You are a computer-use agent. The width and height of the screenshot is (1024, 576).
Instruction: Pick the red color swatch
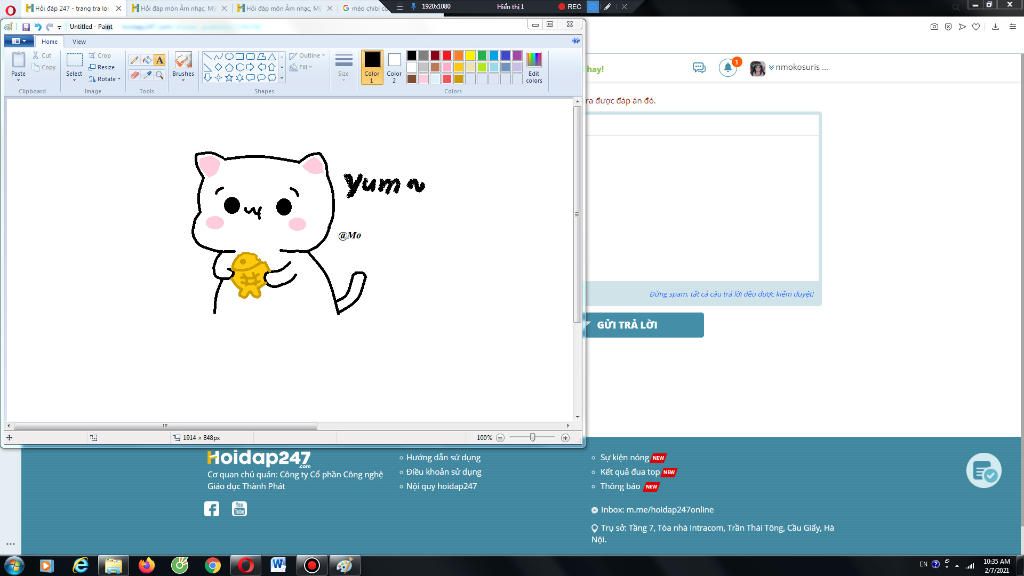(x=447, y=56)
